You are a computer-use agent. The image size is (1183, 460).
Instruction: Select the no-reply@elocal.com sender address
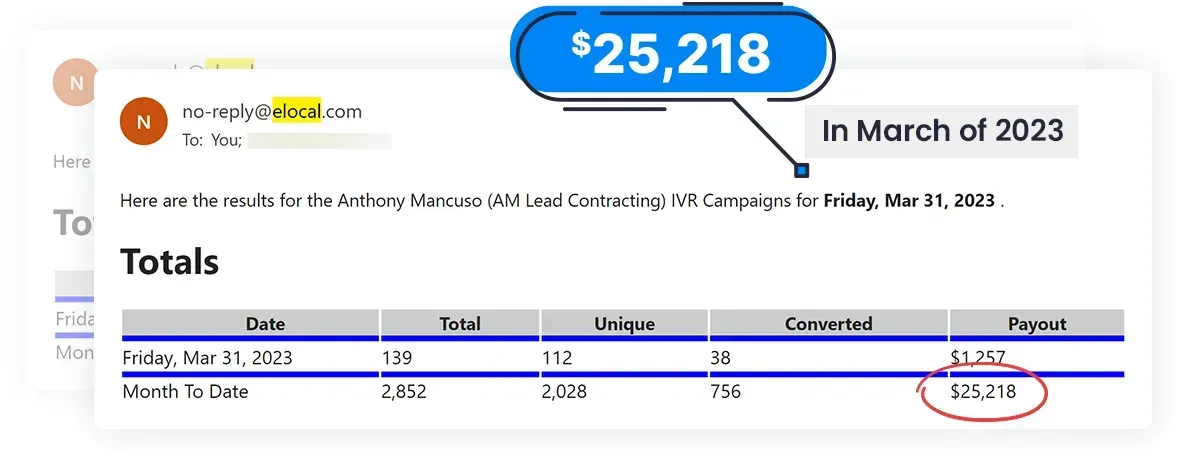(x=272, y=112)
